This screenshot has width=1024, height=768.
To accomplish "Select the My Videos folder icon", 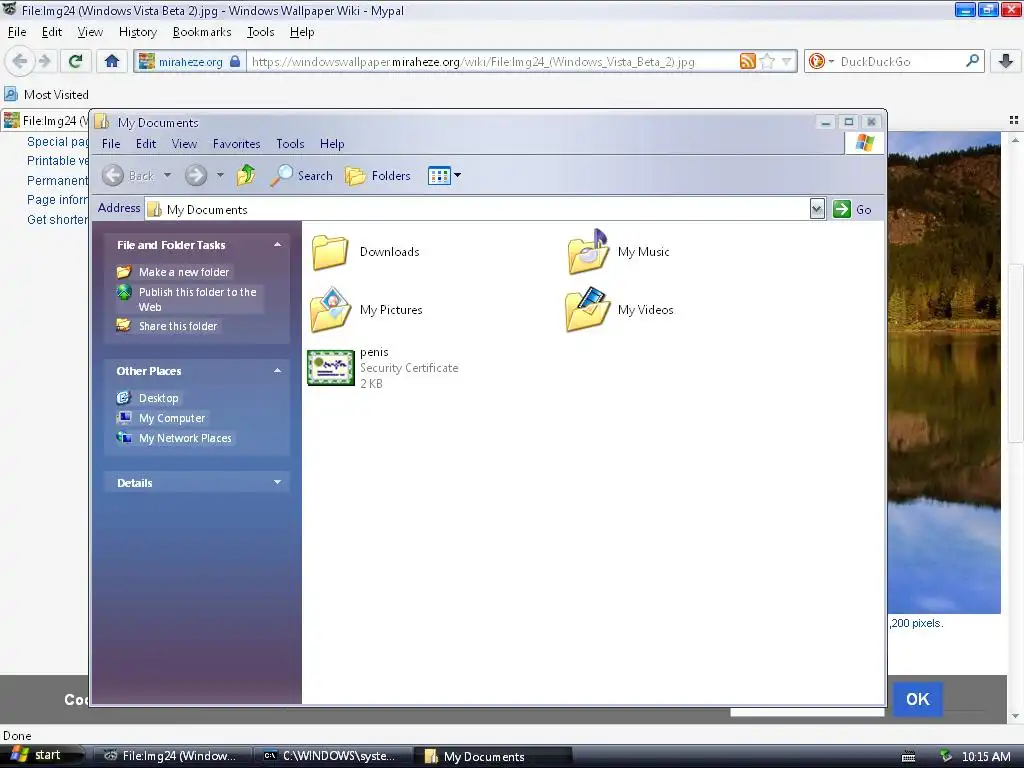I will coord(588,310).
